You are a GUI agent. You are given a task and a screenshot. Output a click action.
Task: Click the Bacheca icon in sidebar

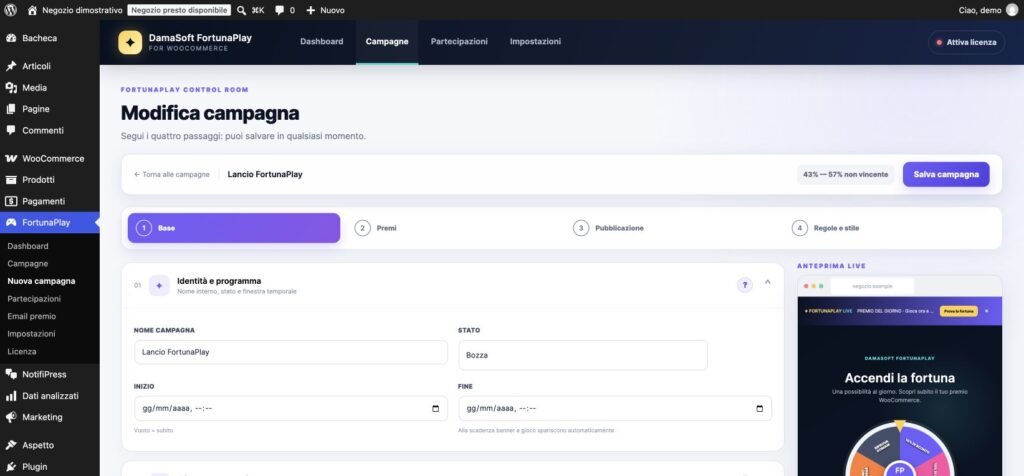10,38
